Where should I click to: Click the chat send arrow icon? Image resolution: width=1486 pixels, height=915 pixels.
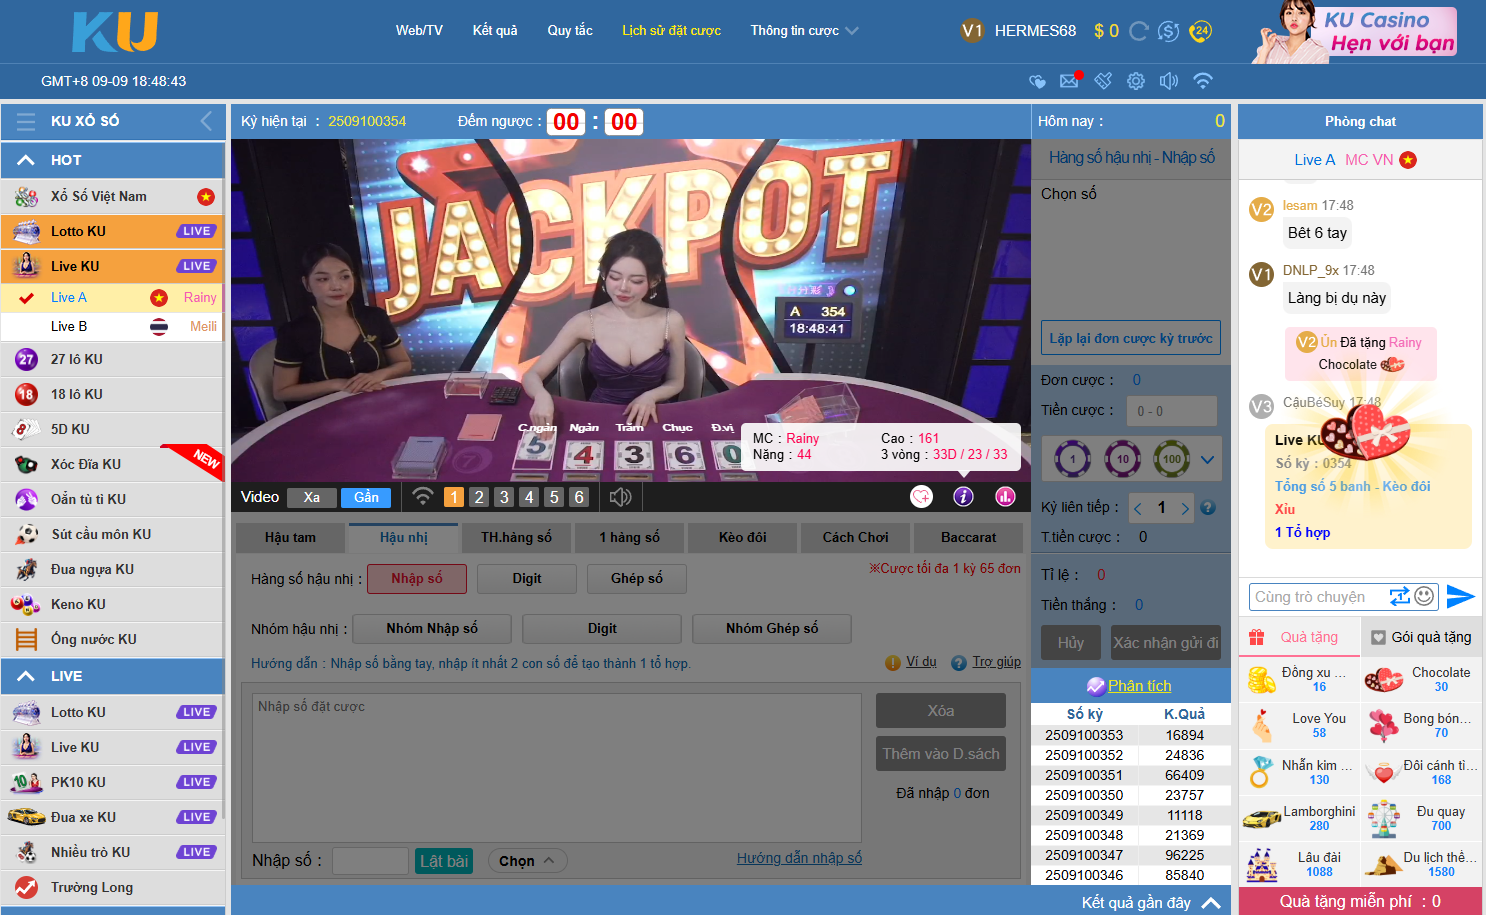point(1460,597)
